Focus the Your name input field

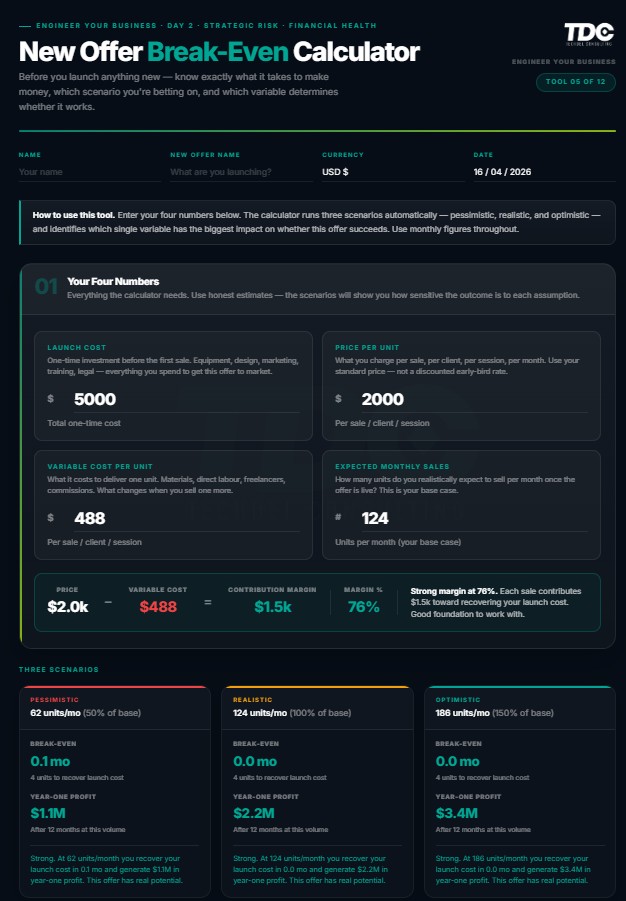(89, 172)
